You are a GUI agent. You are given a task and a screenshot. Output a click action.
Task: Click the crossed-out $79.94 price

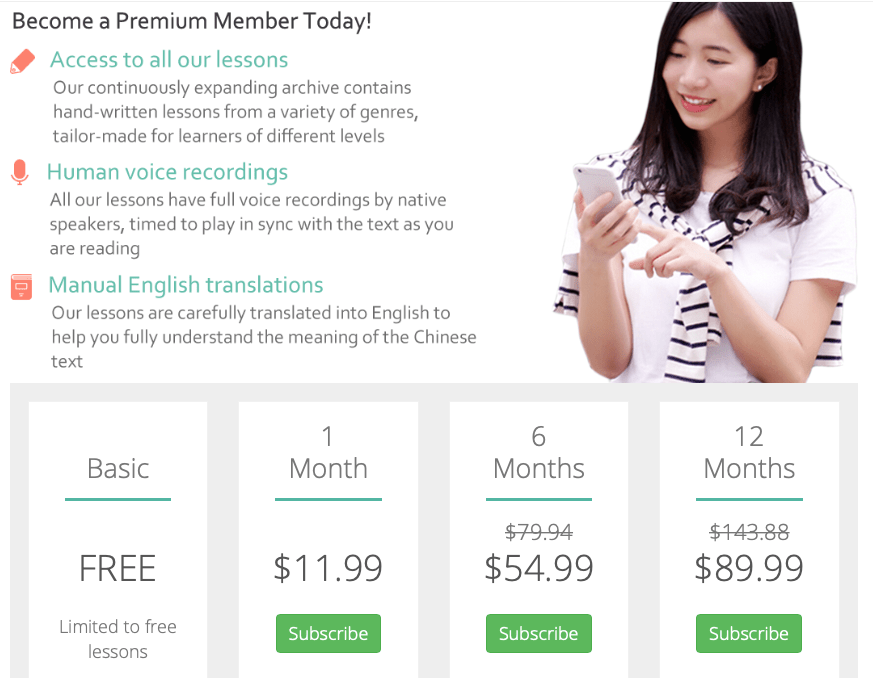(538, 531)
